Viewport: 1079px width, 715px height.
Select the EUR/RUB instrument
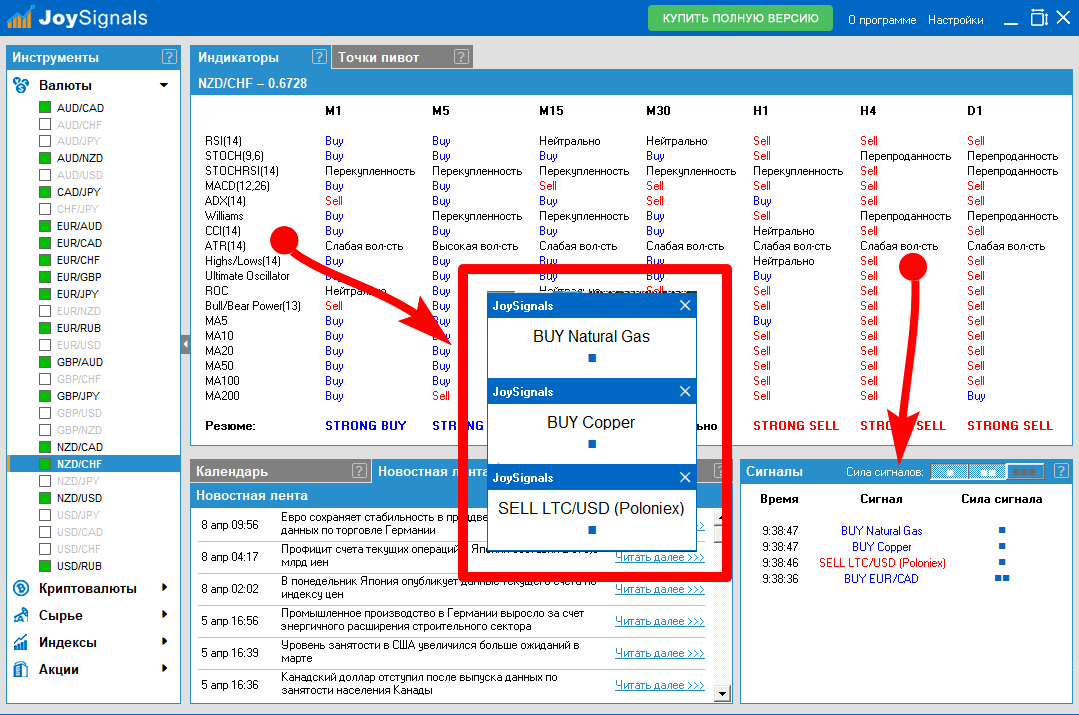coord(78,328)
